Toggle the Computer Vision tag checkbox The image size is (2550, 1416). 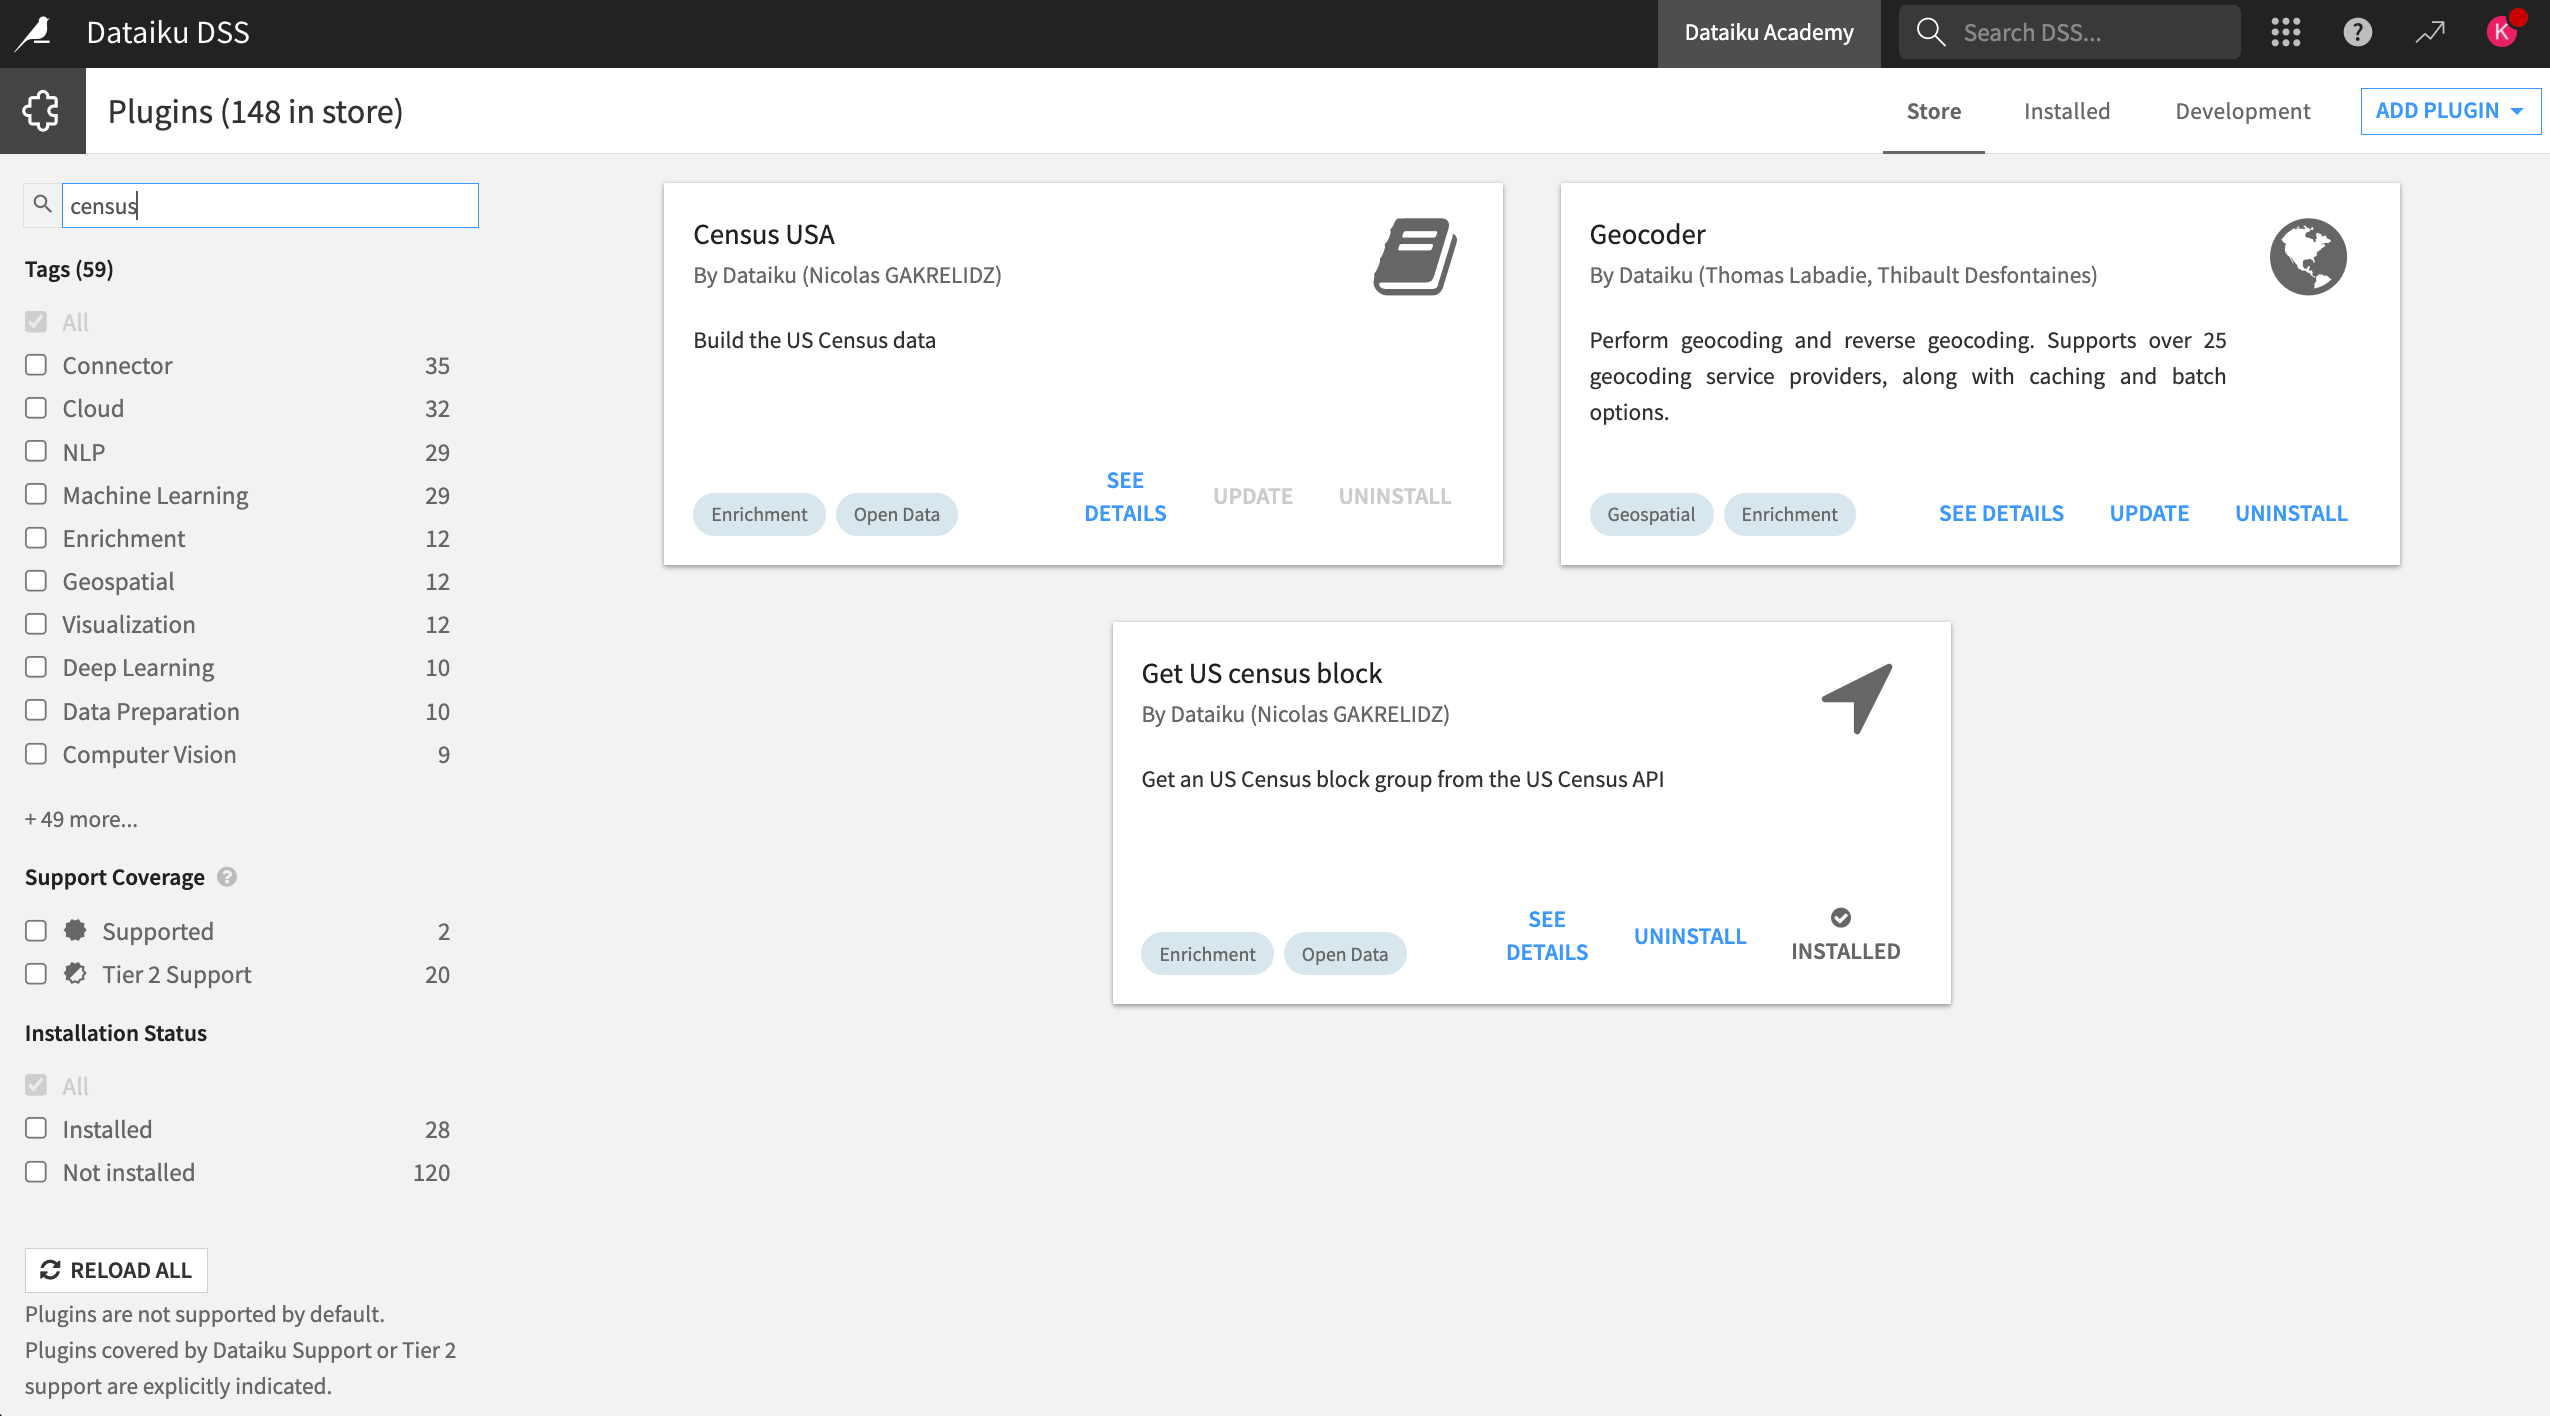pos(36,754)
